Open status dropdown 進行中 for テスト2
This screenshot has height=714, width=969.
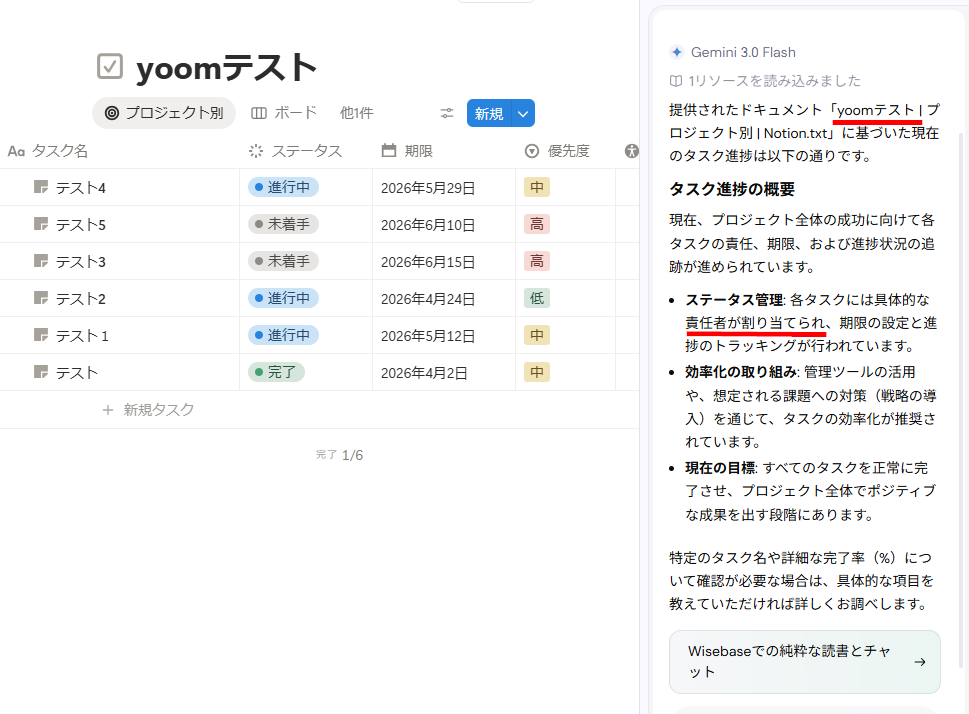tap(283, 299)
